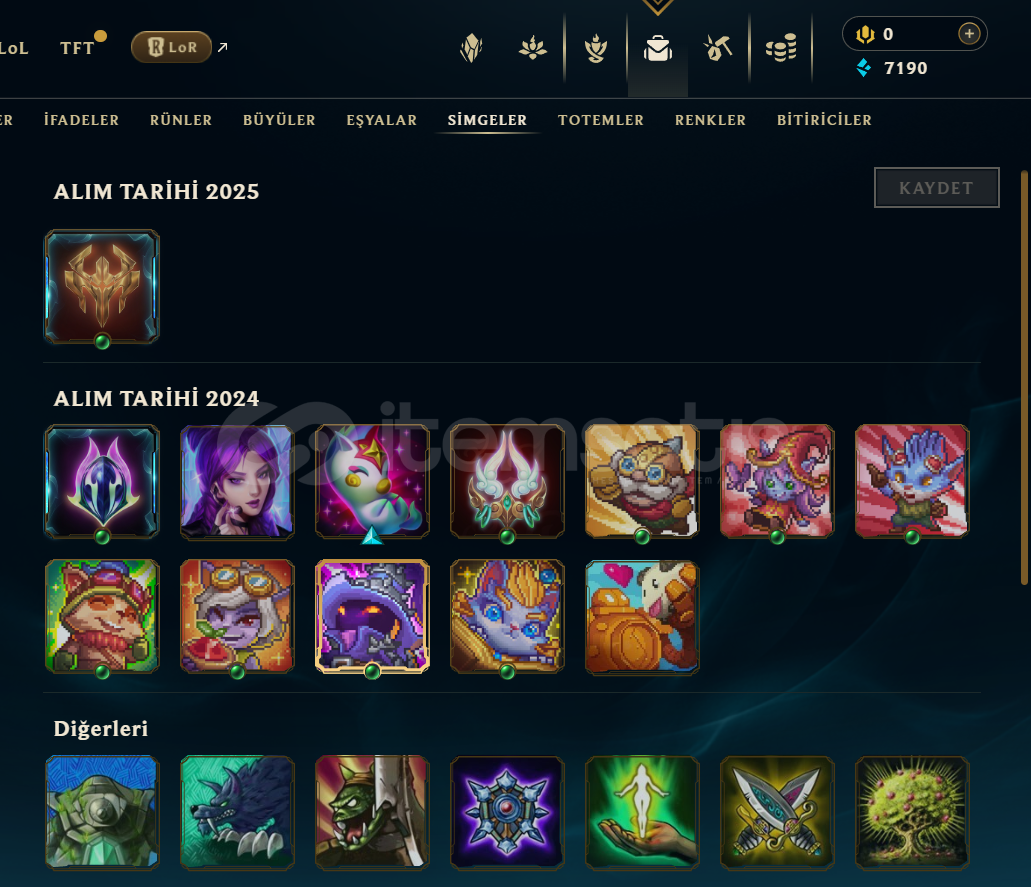The width and height of the screenshot is (1031, 887).
Task: Click the lotus flower icon in top bar
Action: (x=533, y=48)
